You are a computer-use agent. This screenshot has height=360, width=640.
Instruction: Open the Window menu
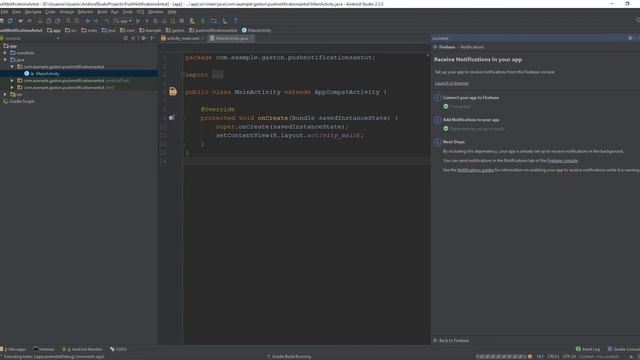pos(156,12)
